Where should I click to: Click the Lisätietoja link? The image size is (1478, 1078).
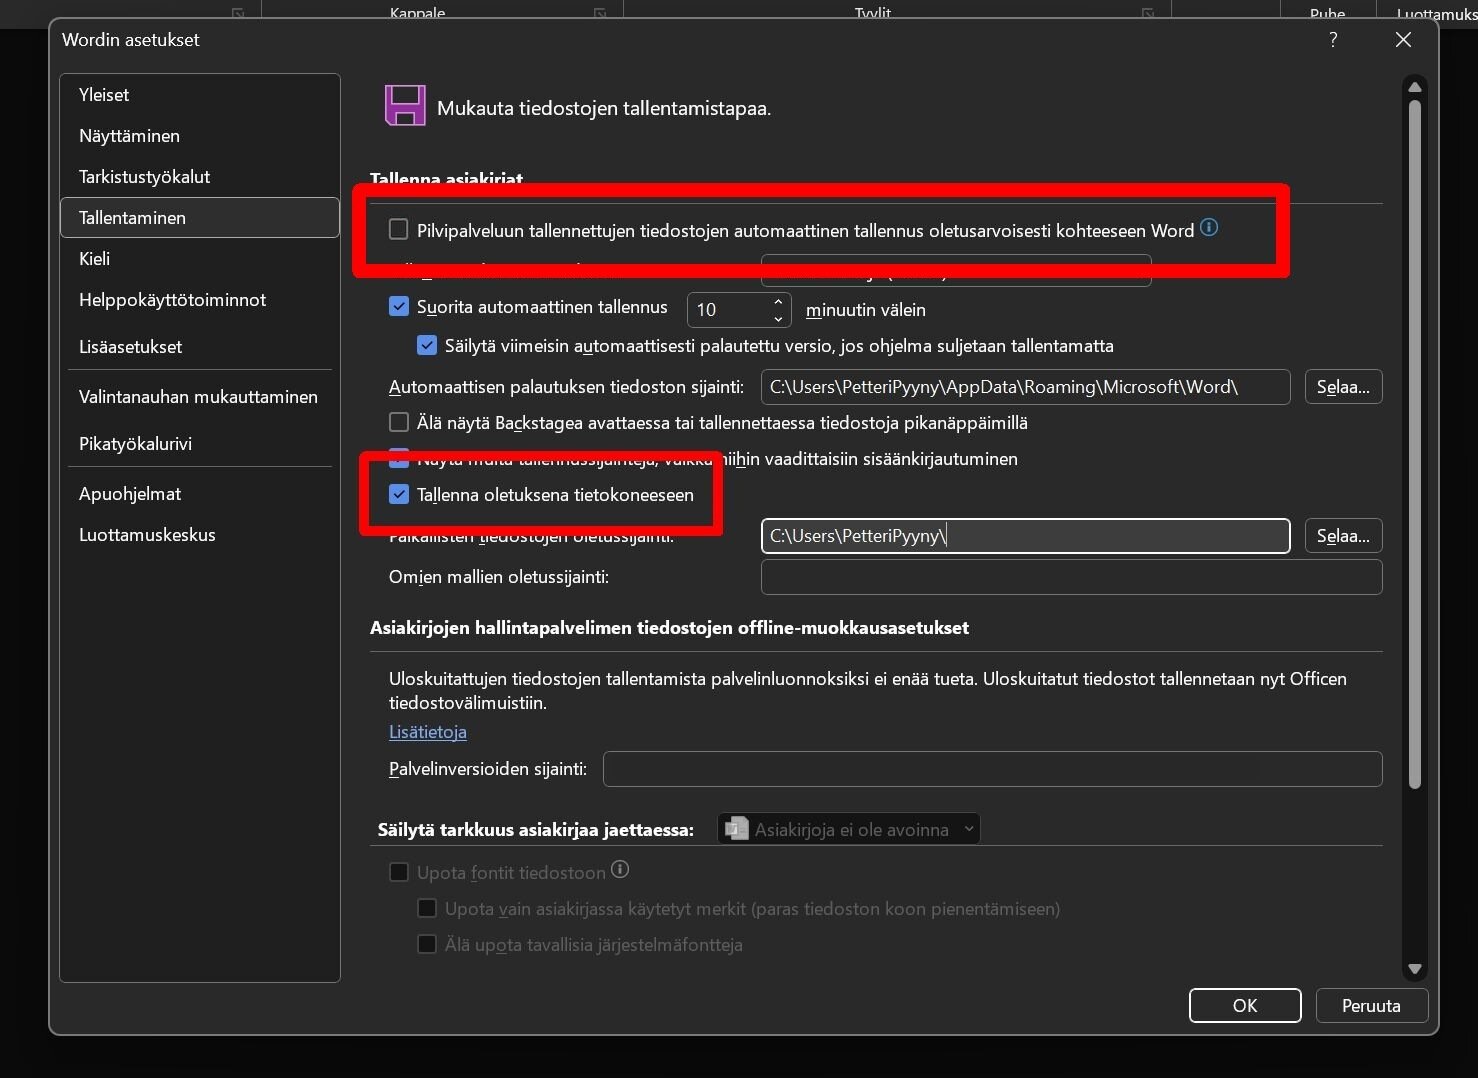point(428,732)
